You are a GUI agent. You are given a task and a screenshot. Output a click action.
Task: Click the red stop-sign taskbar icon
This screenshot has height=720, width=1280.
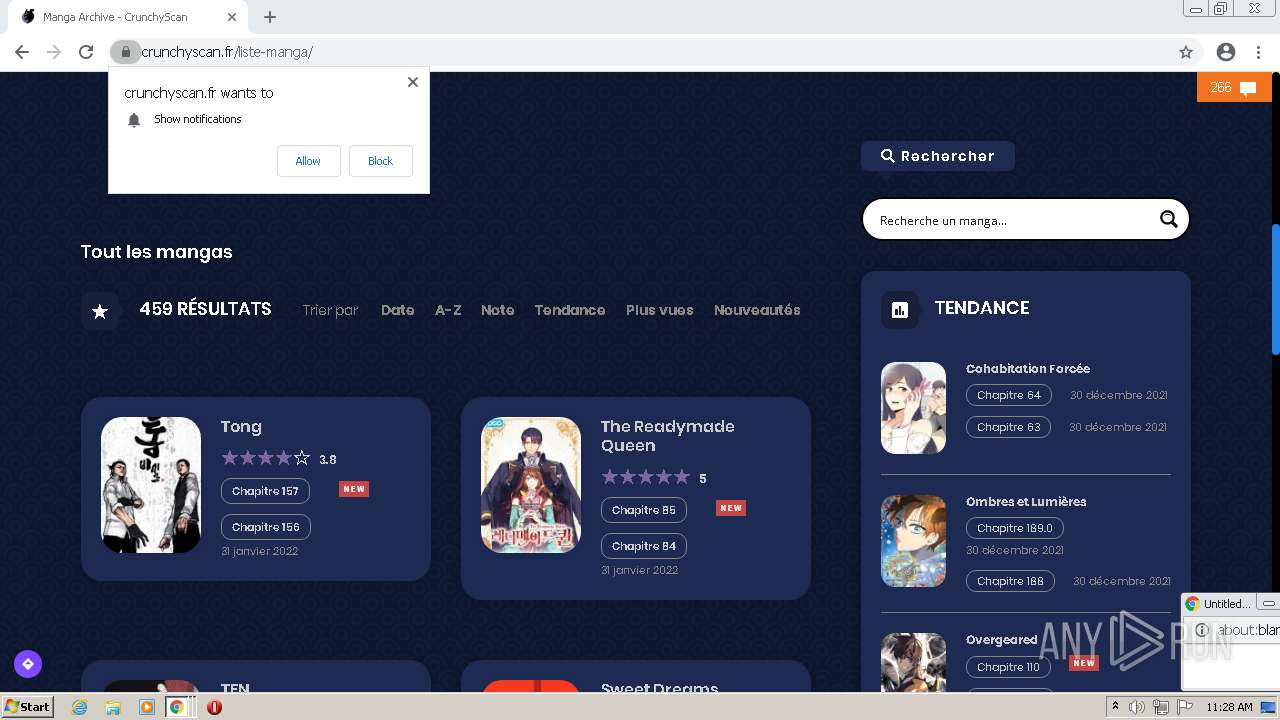214,707
